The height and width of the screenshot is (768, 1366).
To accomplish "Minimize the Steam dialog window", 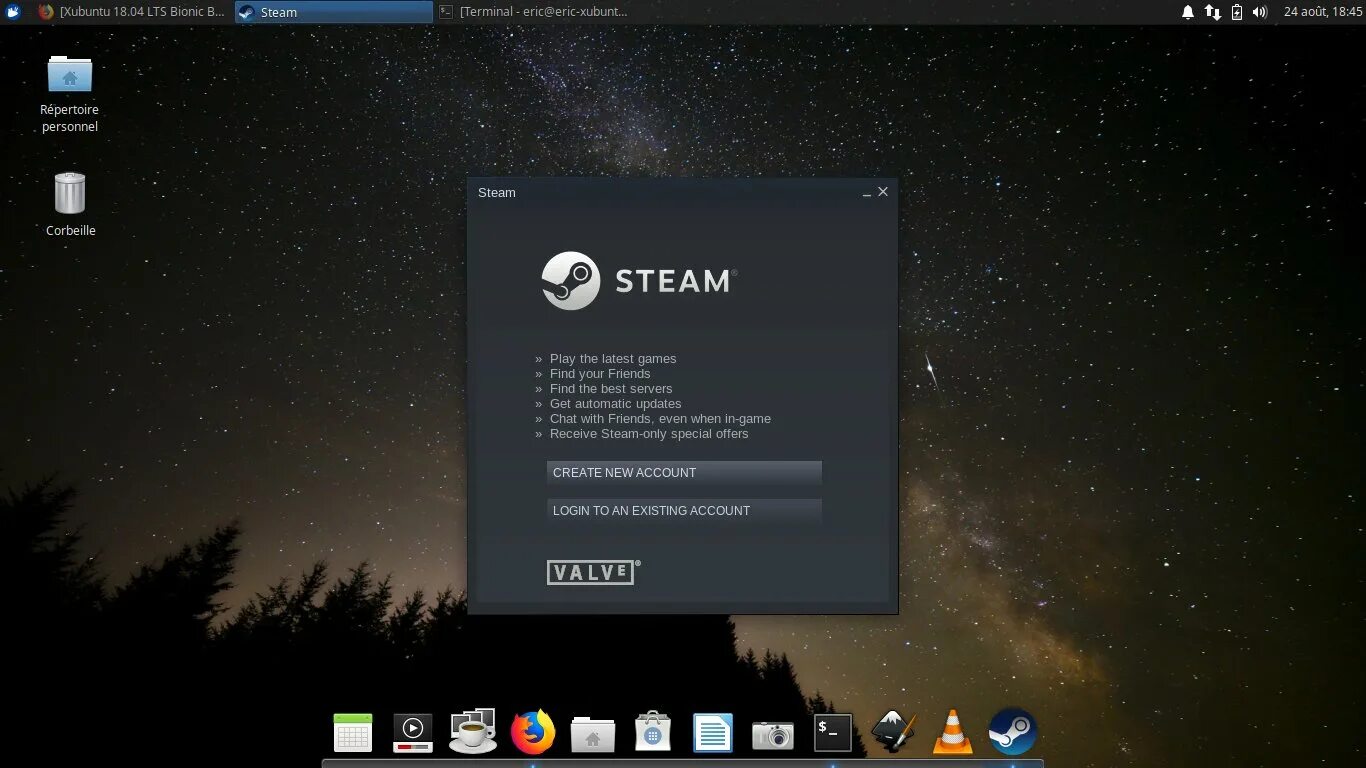I will pyautogui.click(x=867, y=193).
